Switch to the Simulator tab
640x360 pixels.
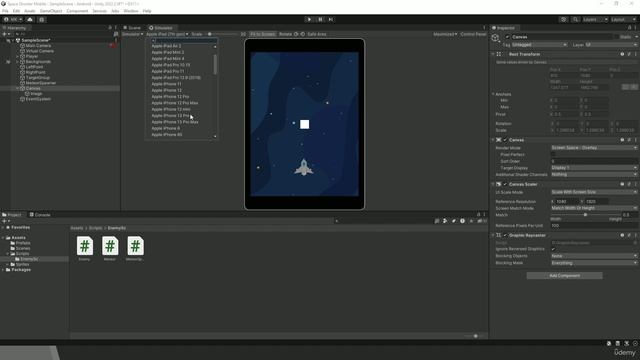161,28
